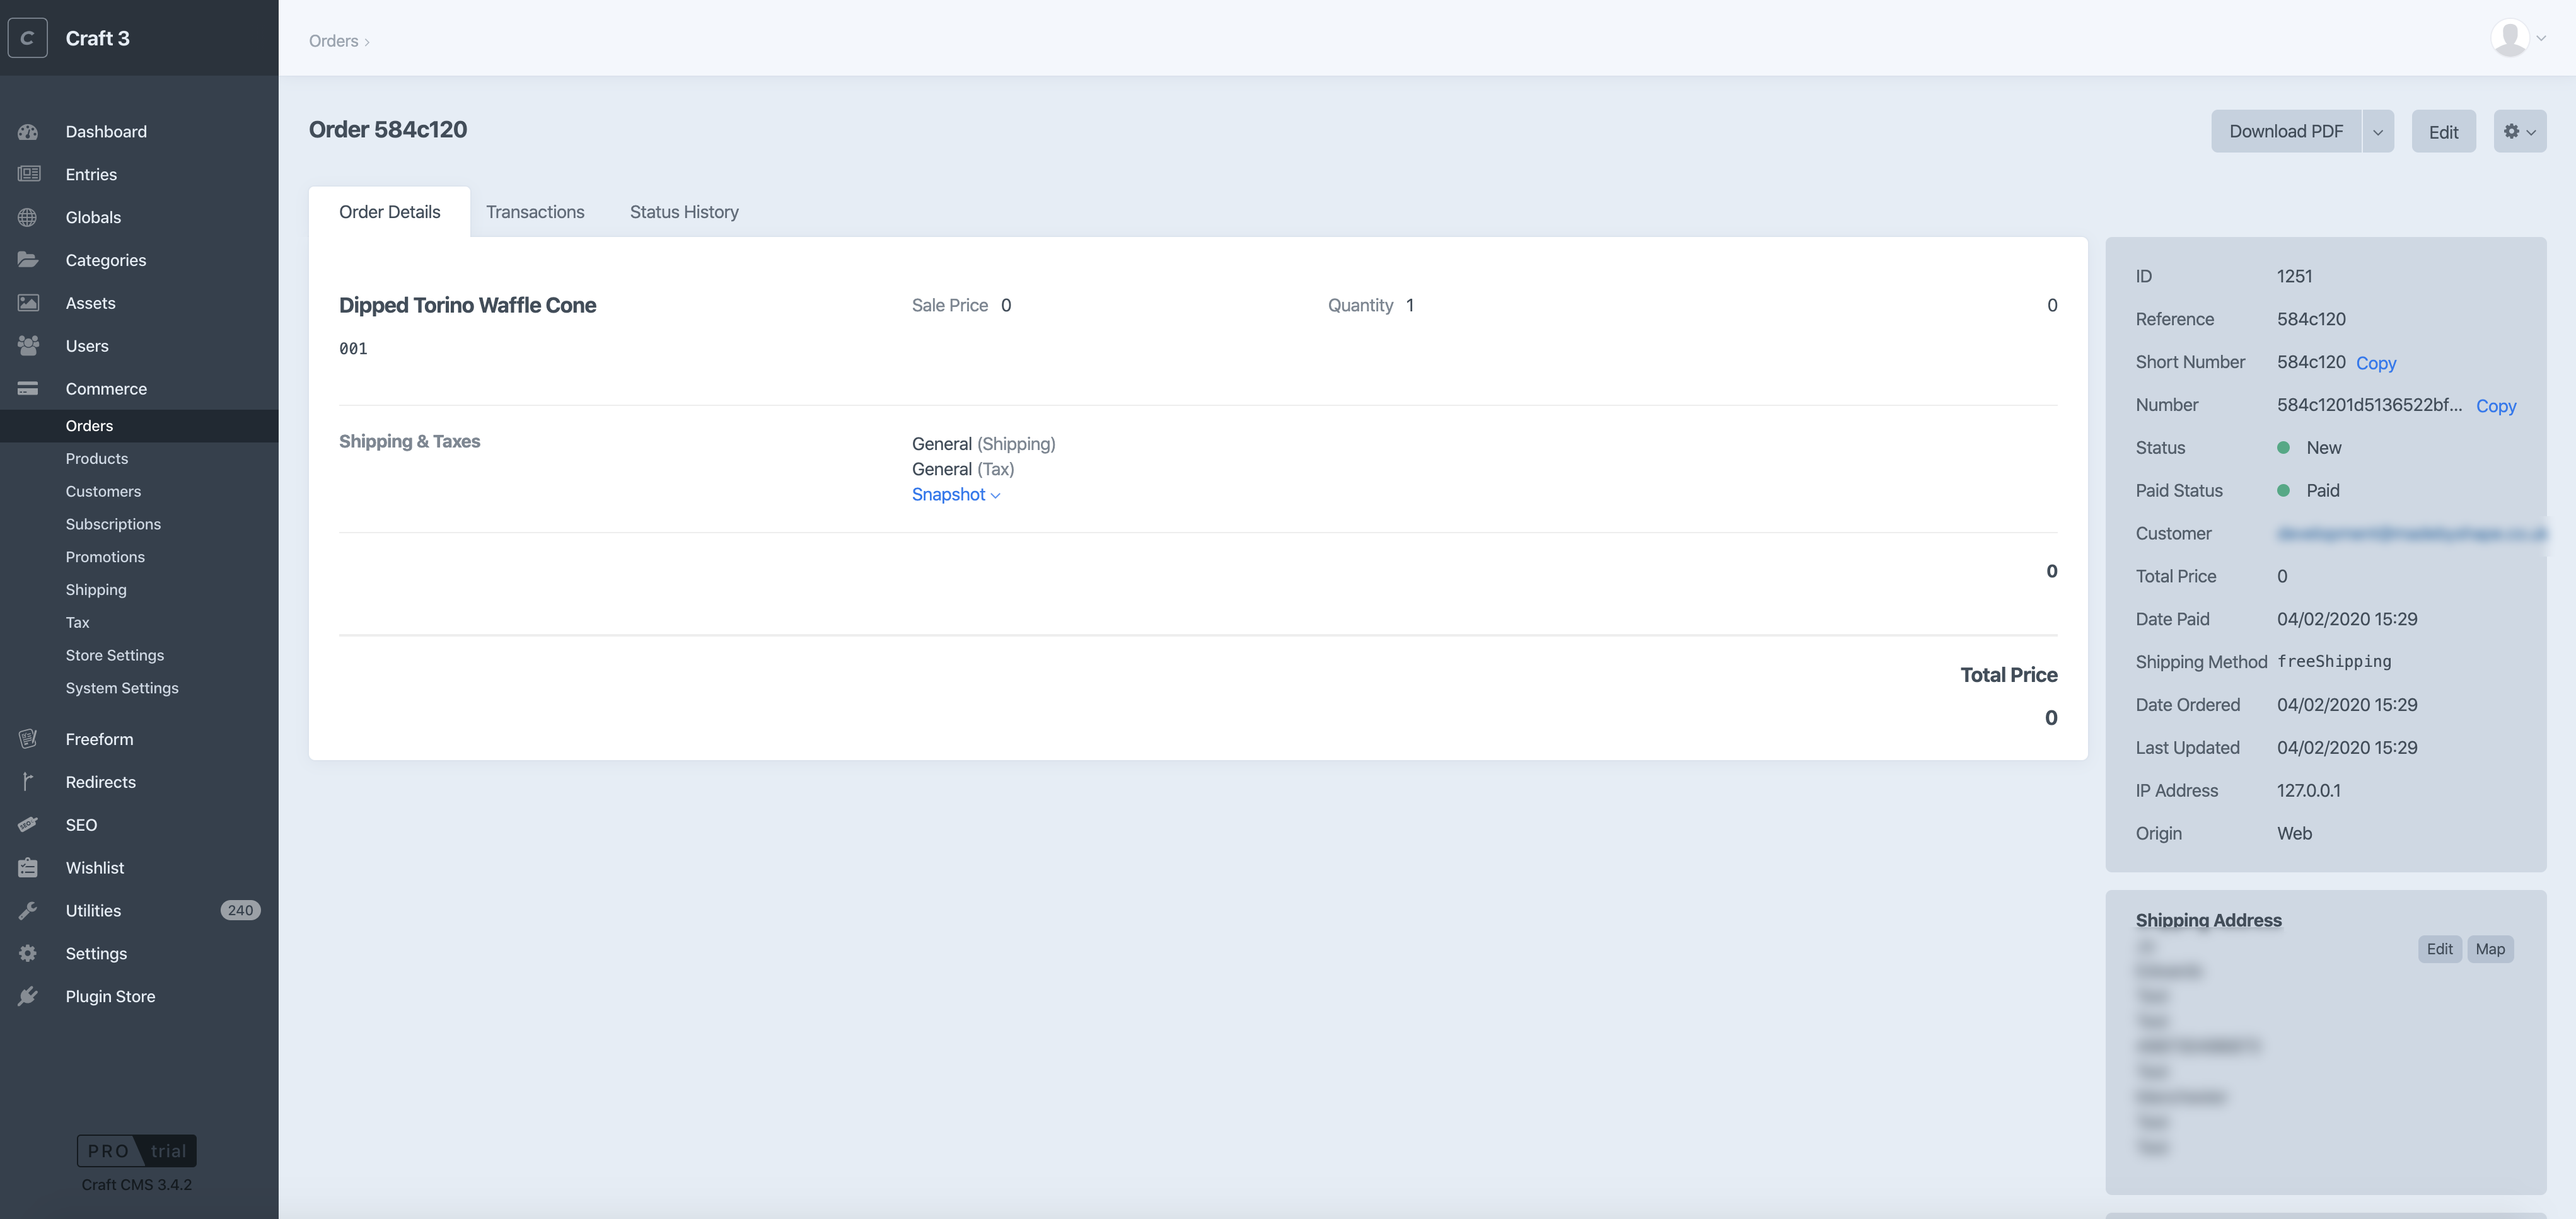This screenshot has height=1219, width=2576.
Task: Click the Utilities badge showing 240
Action: (239, 910)
